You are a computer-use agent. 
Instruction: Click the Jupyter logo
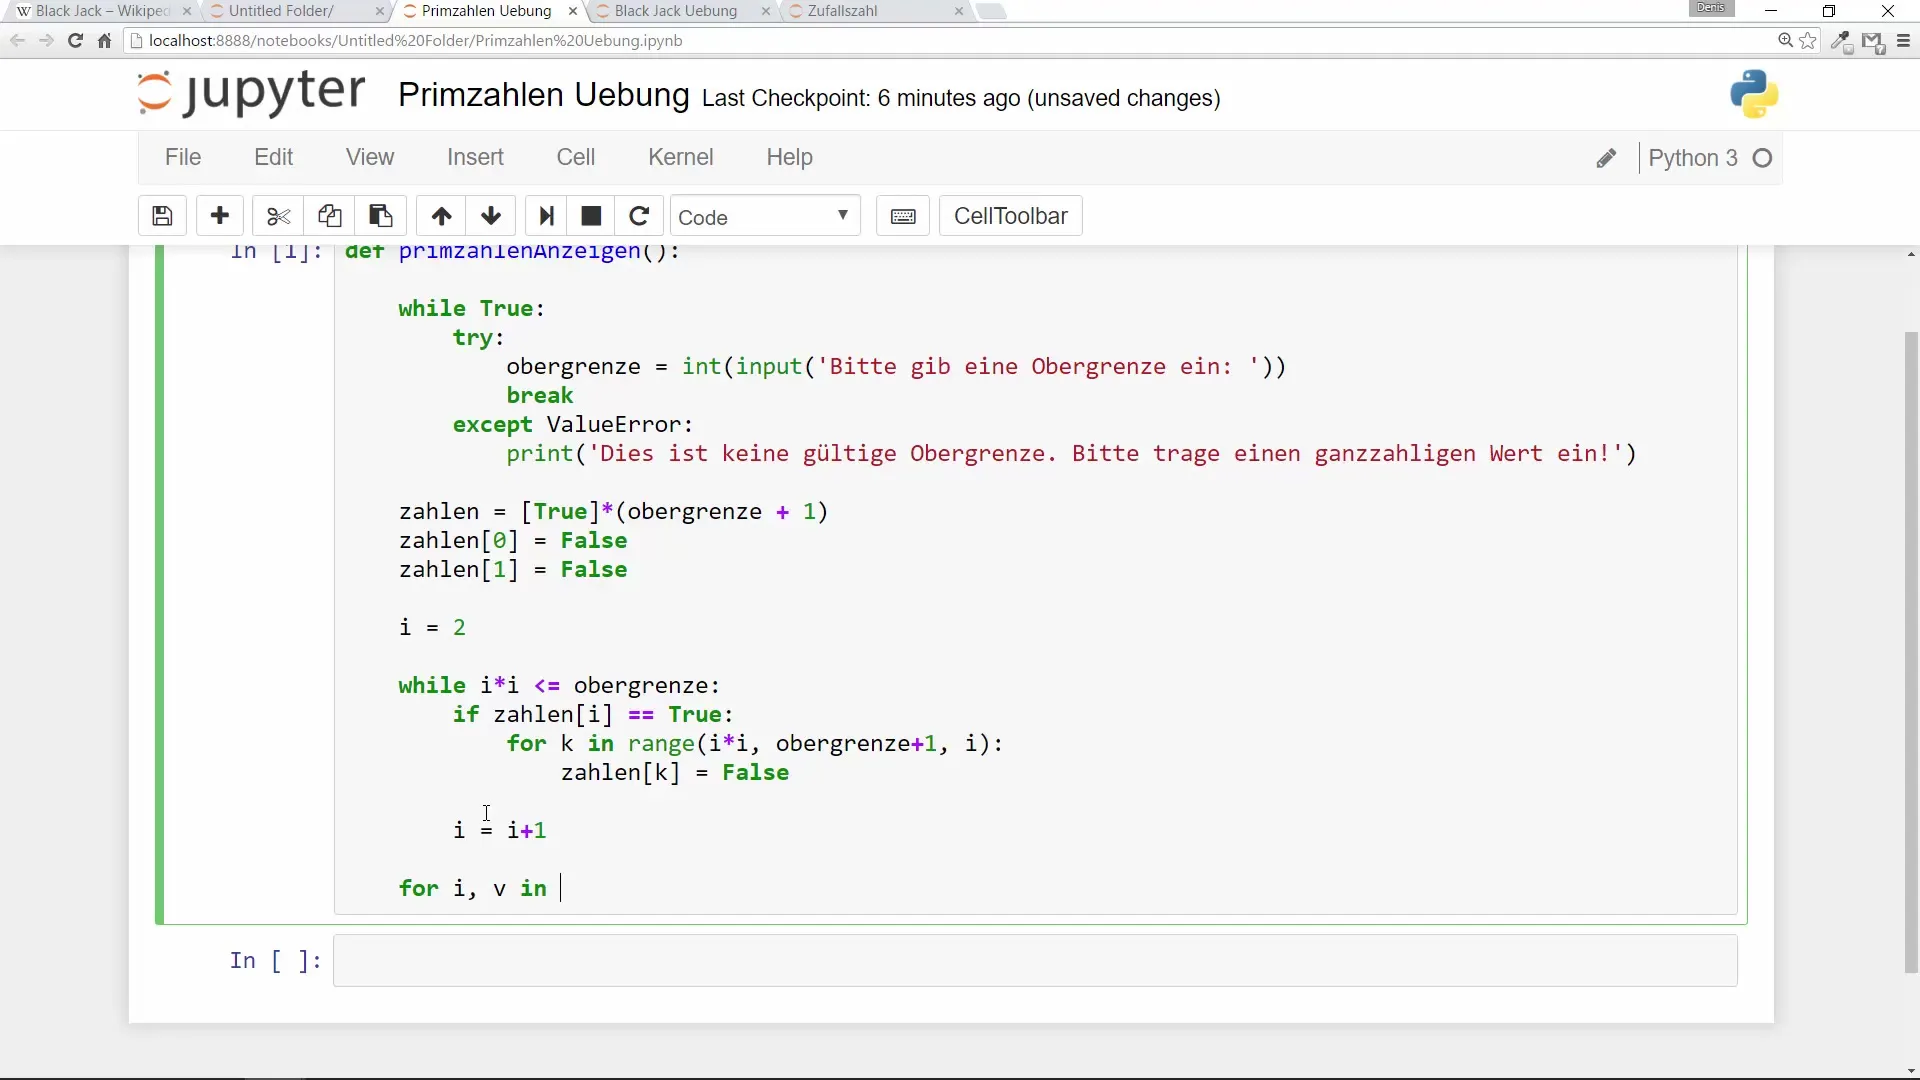[251, 93]
